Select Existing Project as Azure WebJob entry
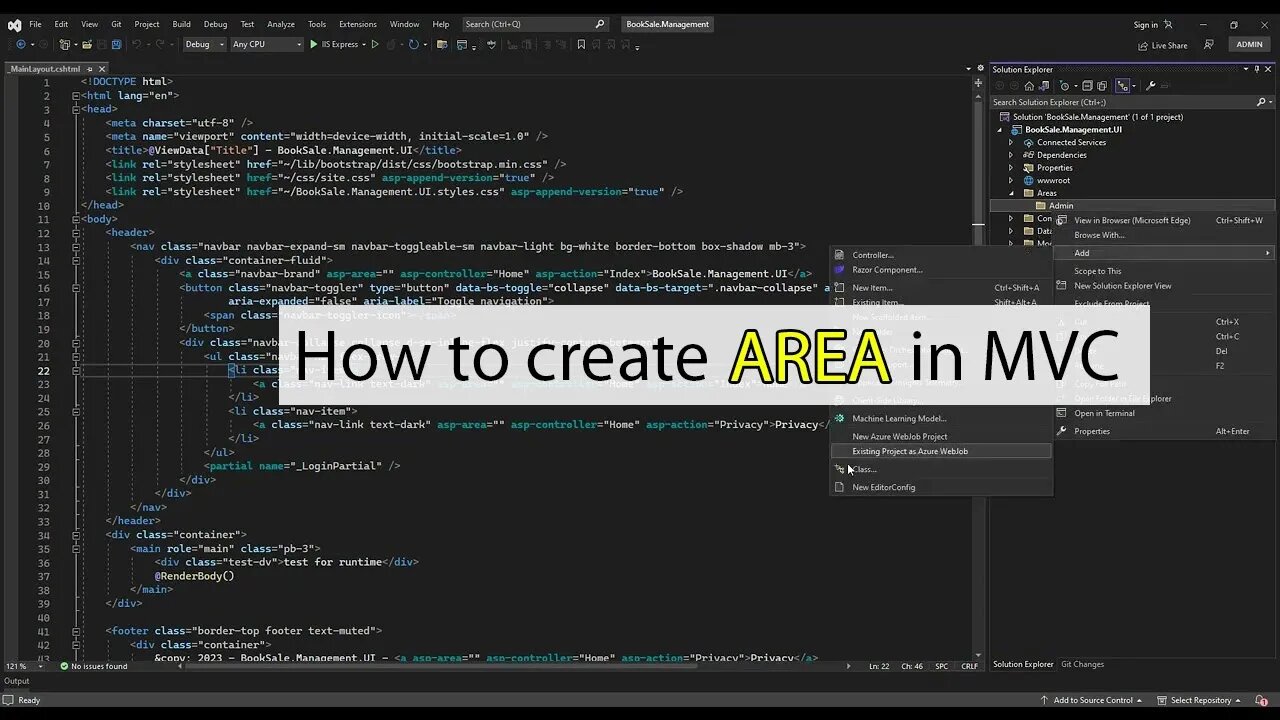 942,451
